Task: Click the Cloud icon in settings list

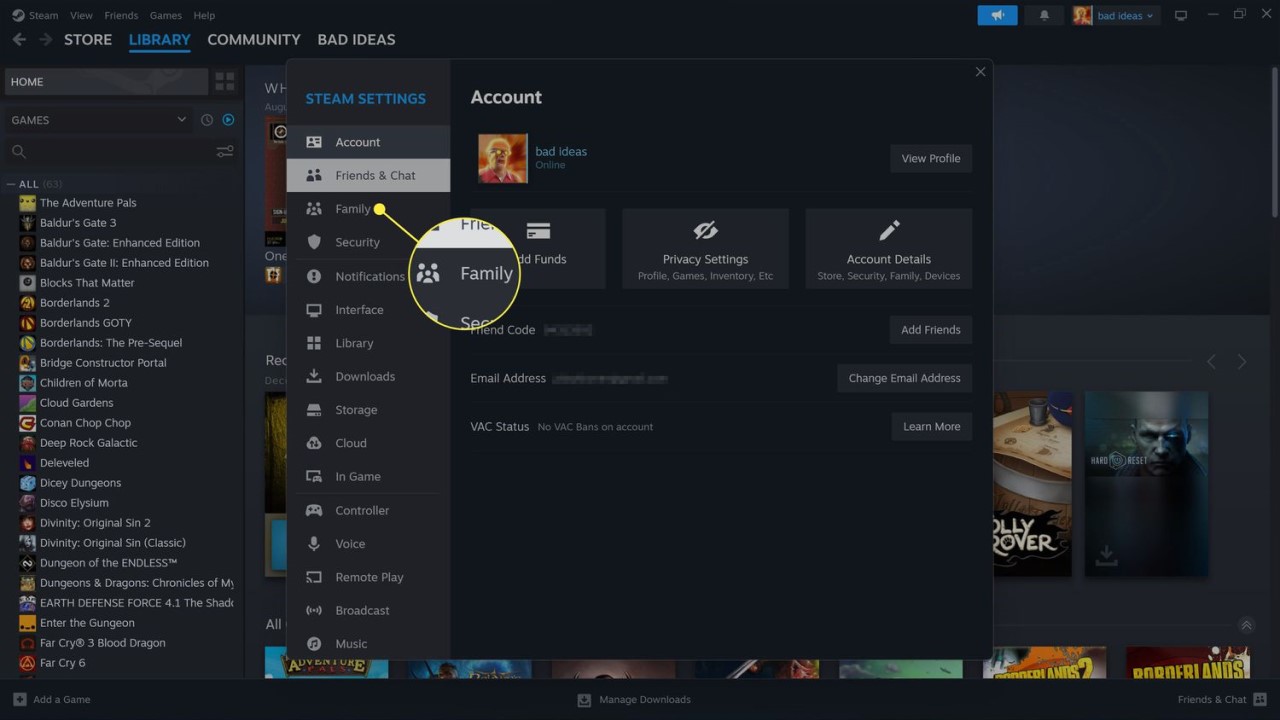Action: 314,443
